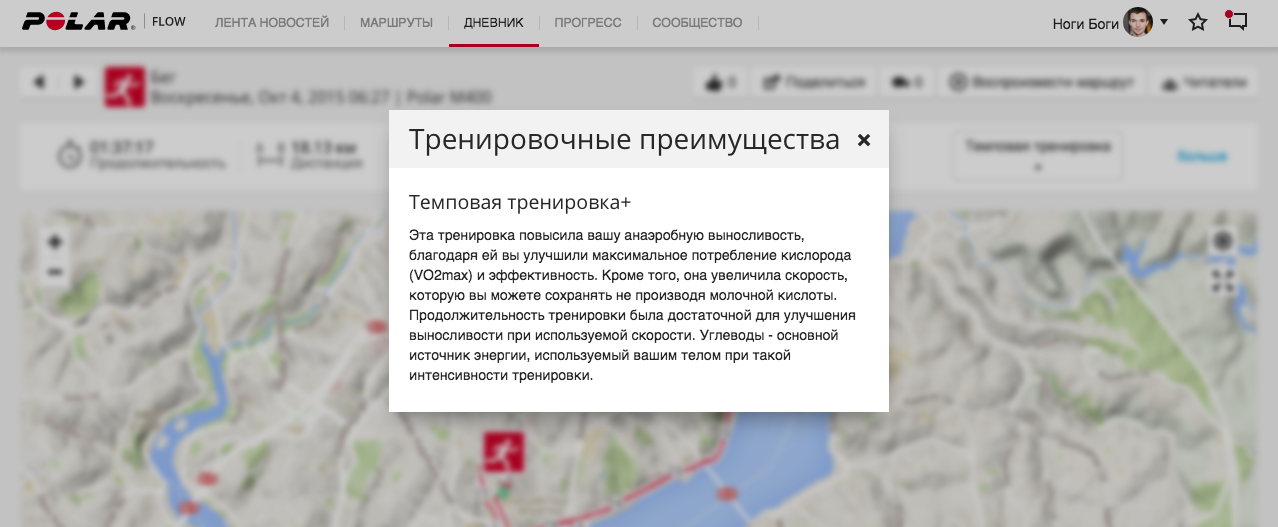Zoom in on the map
The image size is (1278, 527).
pos(54,241)
